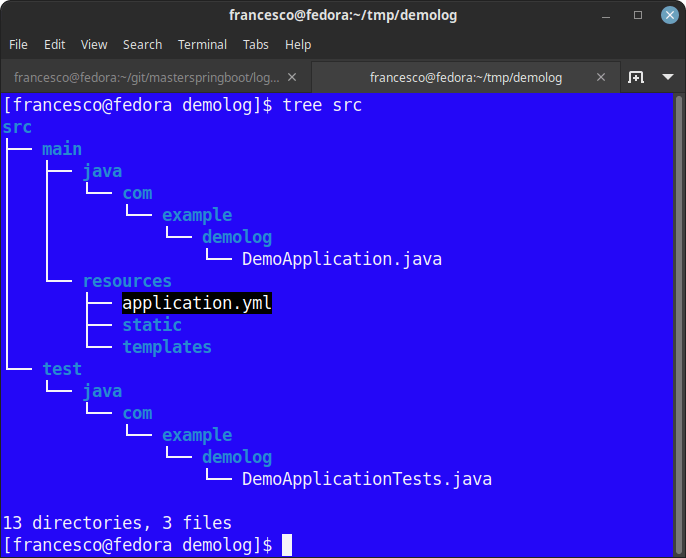Click the 'java' folder under main

pyautogui.click(x=102, y=171)
